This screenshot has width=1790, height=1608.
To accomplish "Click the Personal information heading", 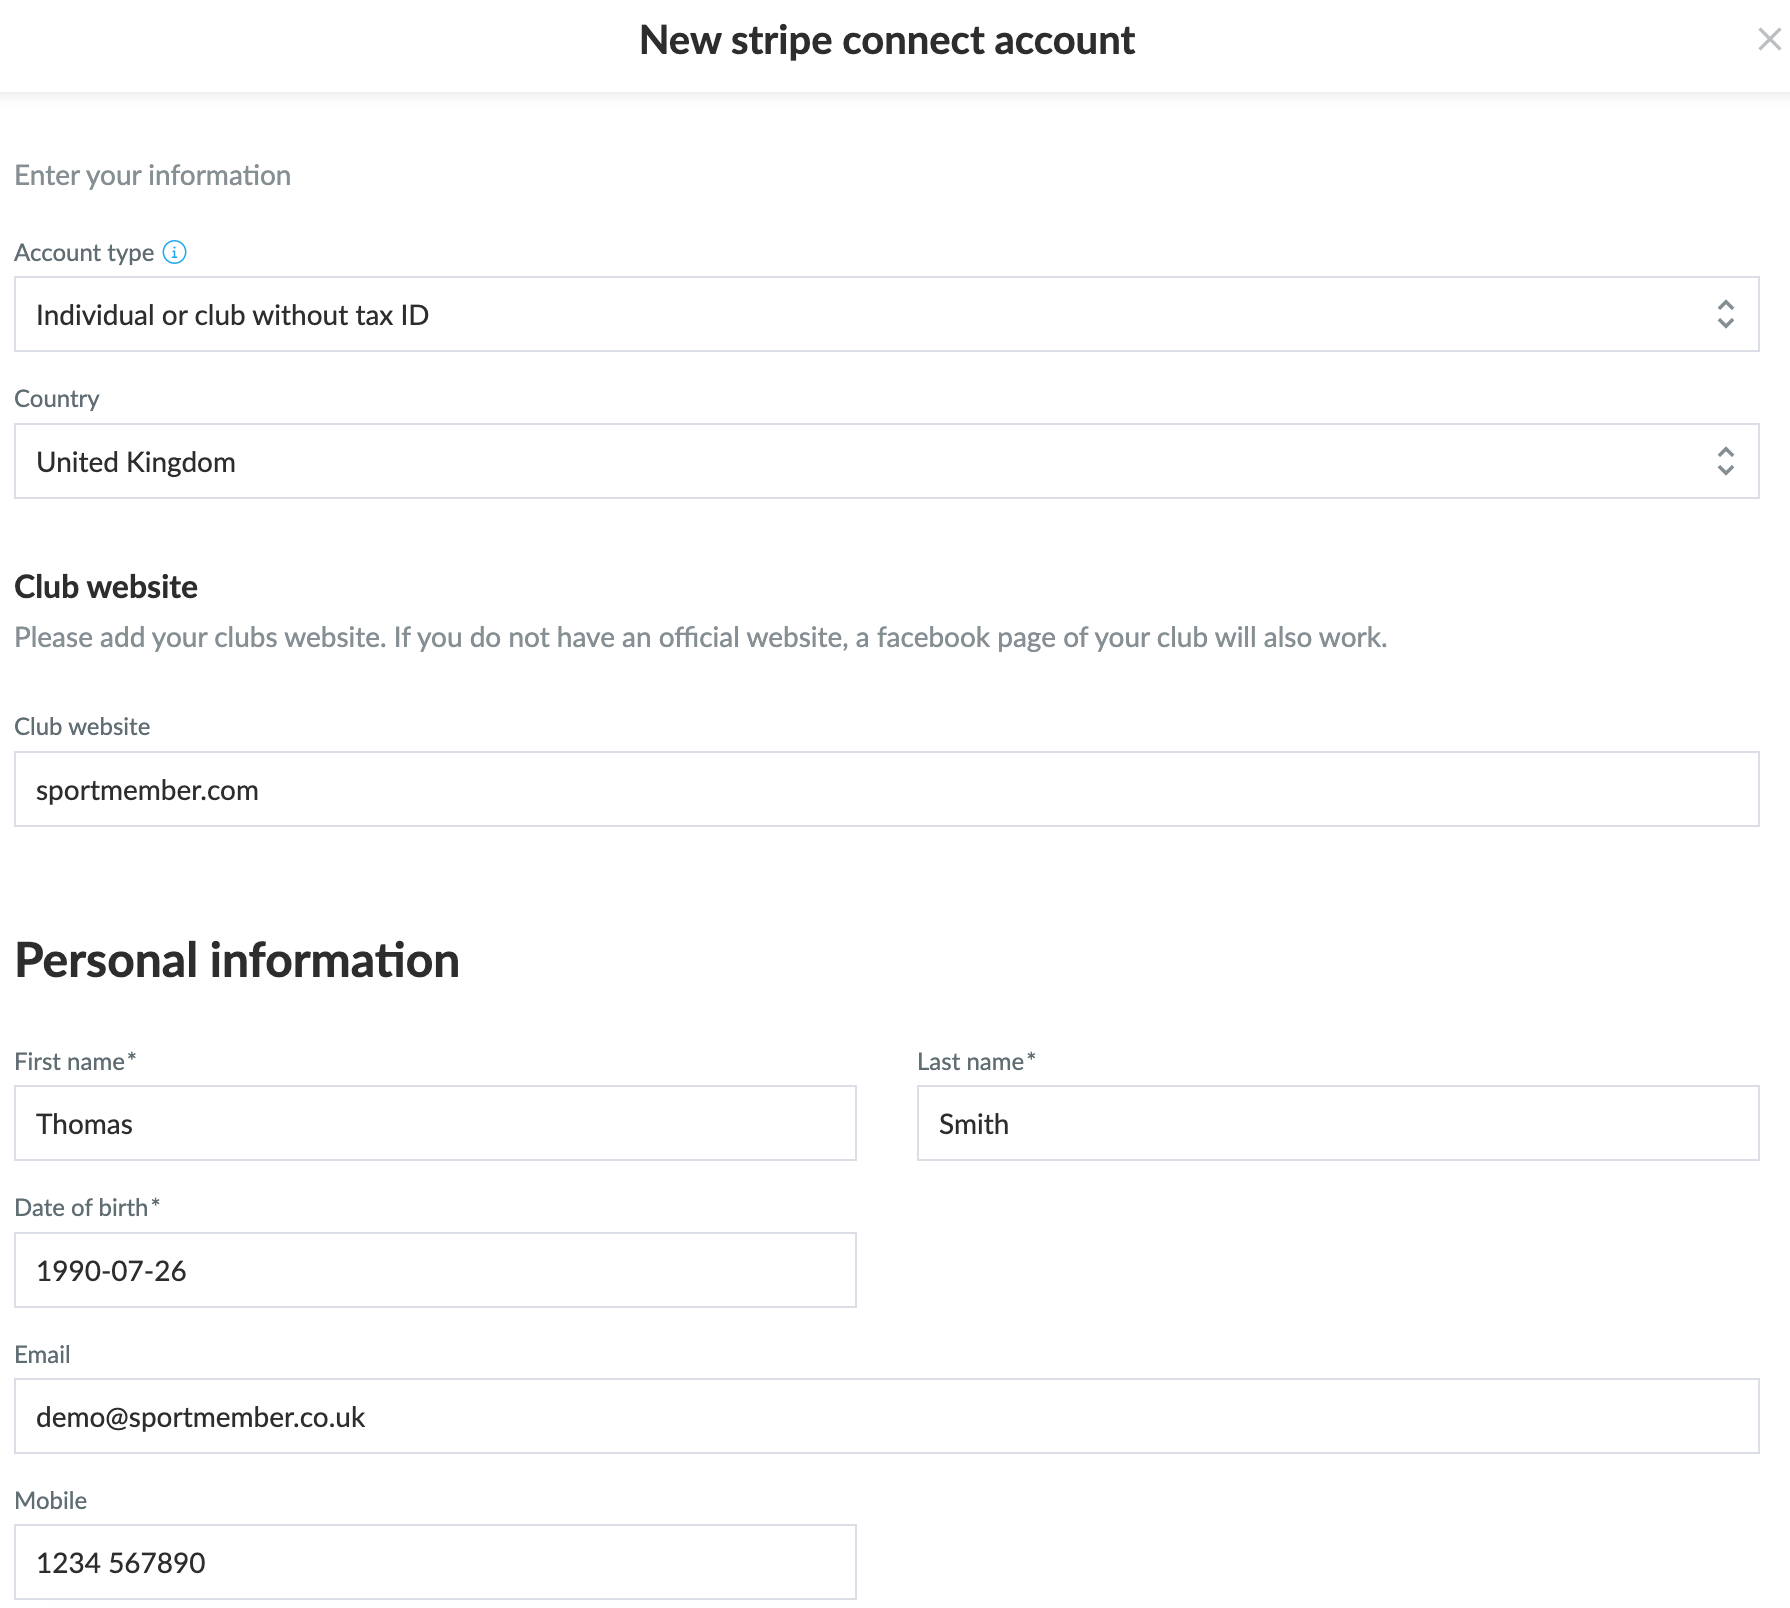I will click(x=237, y=961).
